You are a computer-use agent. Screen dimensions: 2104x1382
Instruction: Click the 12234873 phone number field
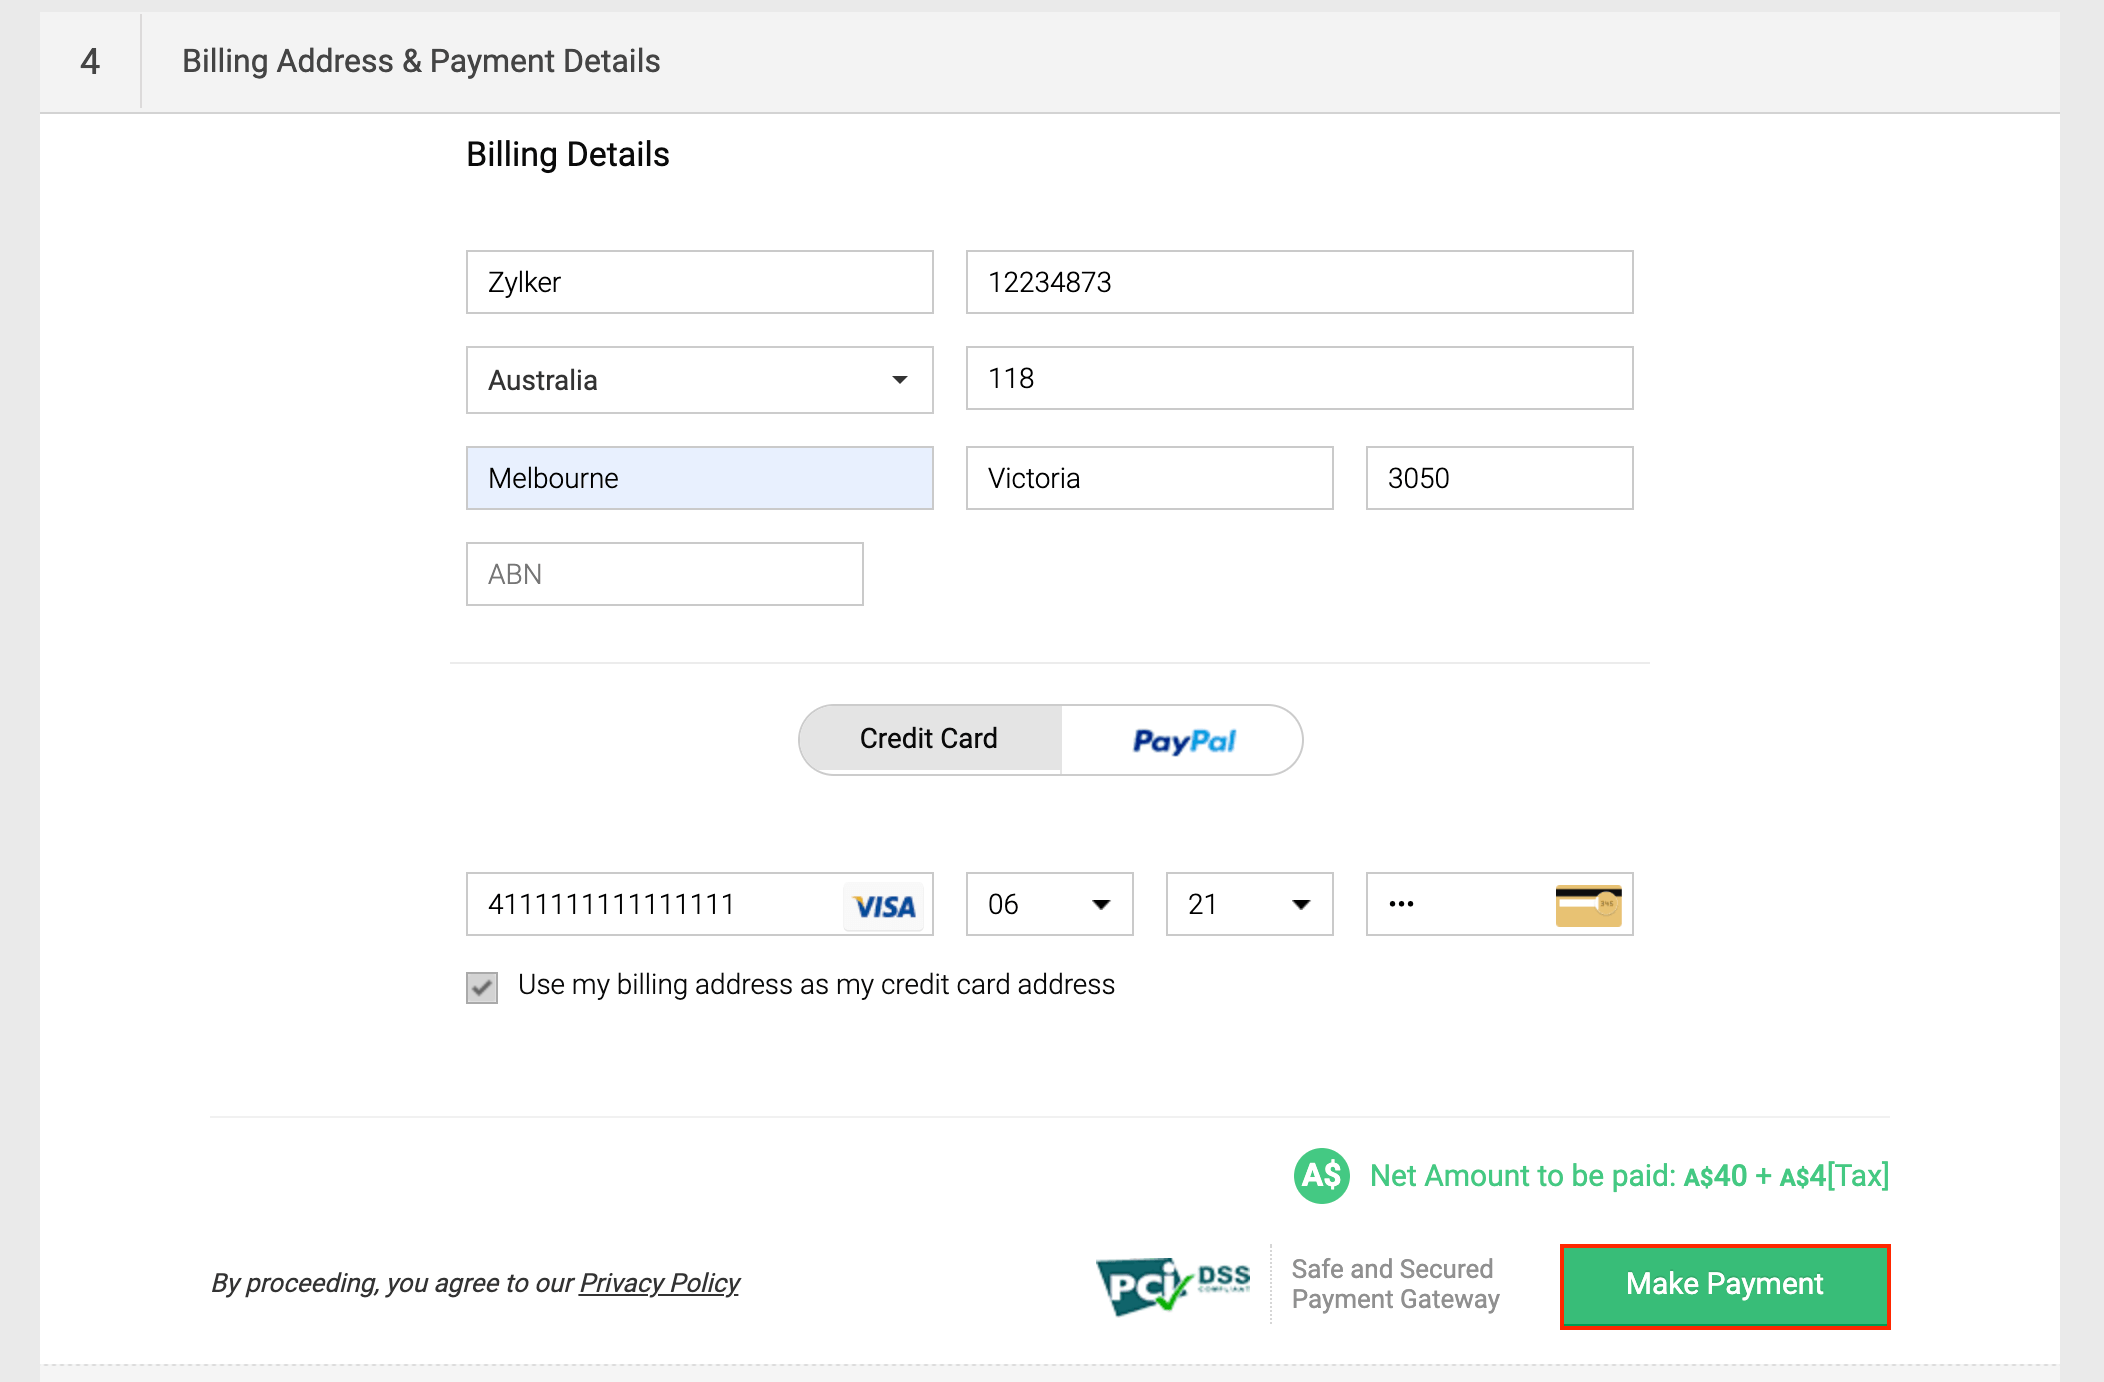1299,282
